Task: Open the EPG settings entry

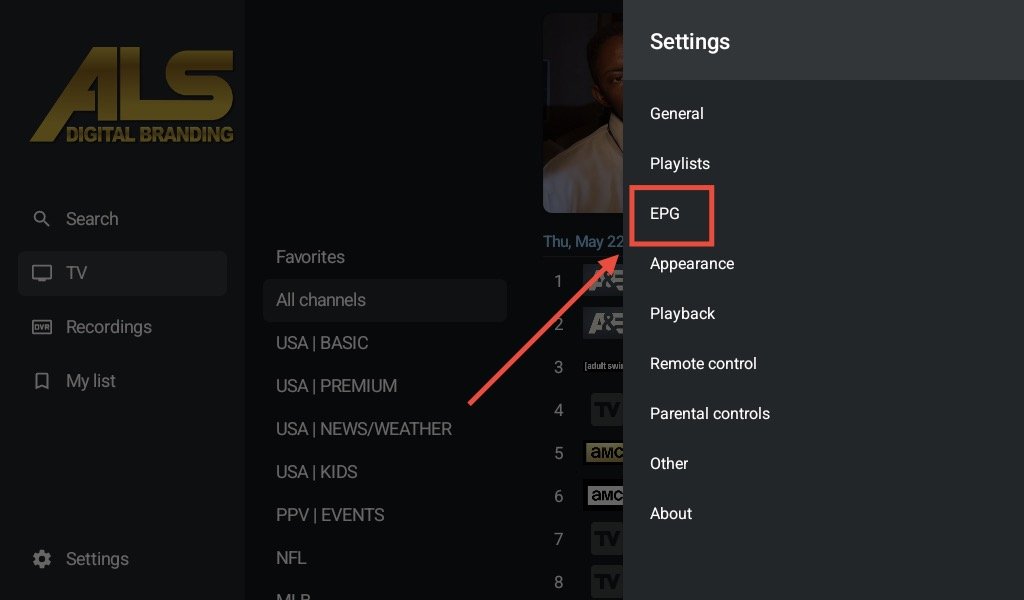Action: click(665, 214)
